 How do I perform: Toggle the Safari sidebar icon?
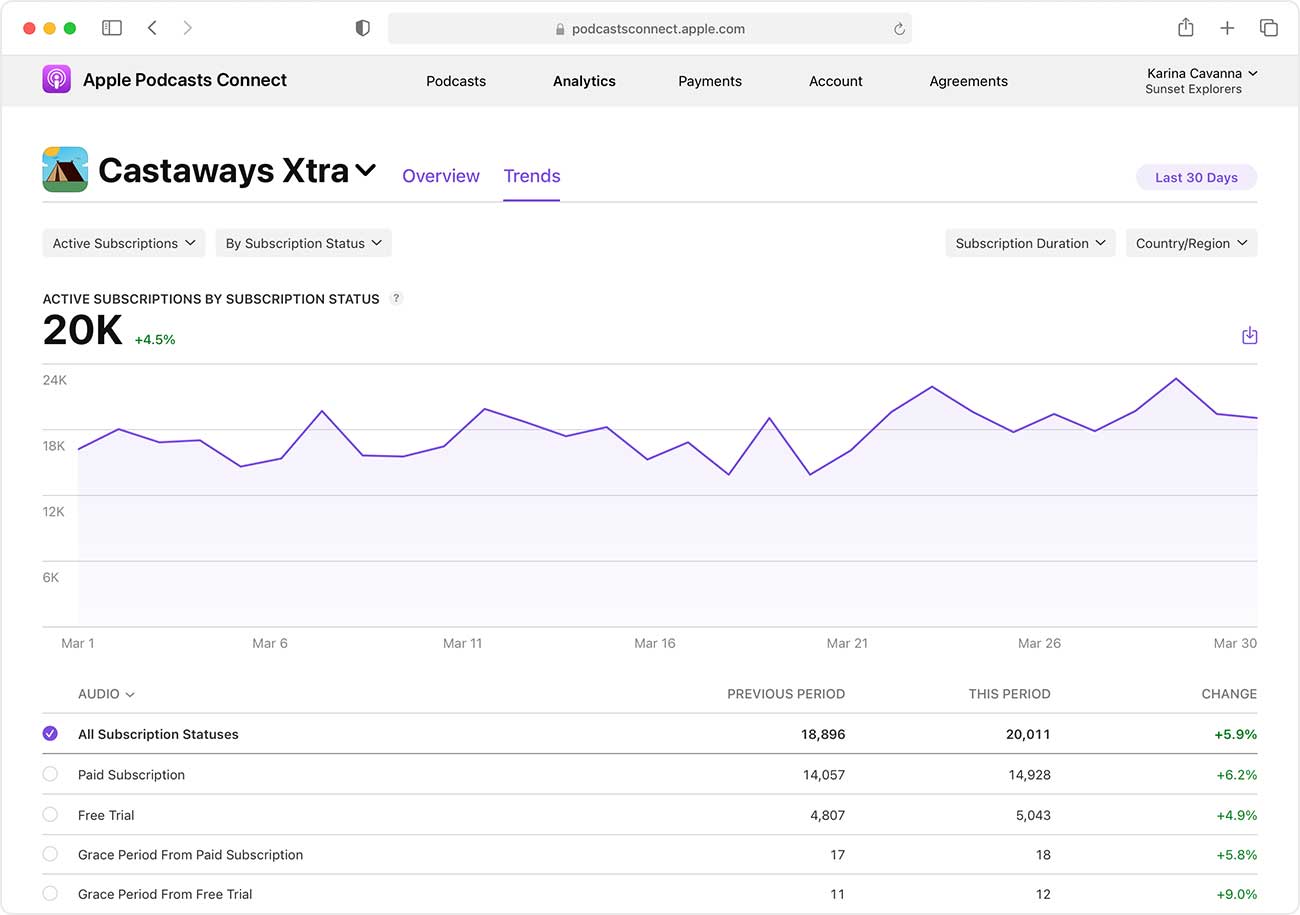point(112,28)
